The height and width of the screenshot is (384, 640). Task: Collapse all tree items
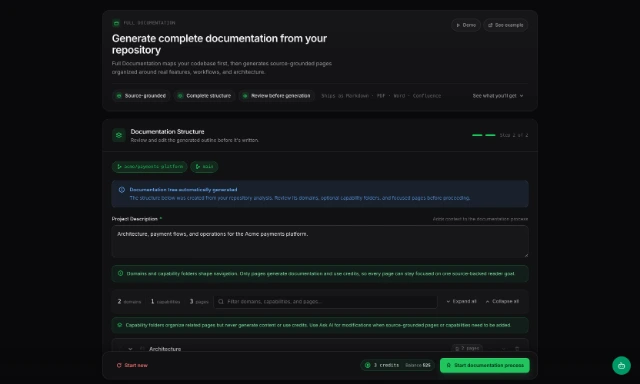[502, 302]
